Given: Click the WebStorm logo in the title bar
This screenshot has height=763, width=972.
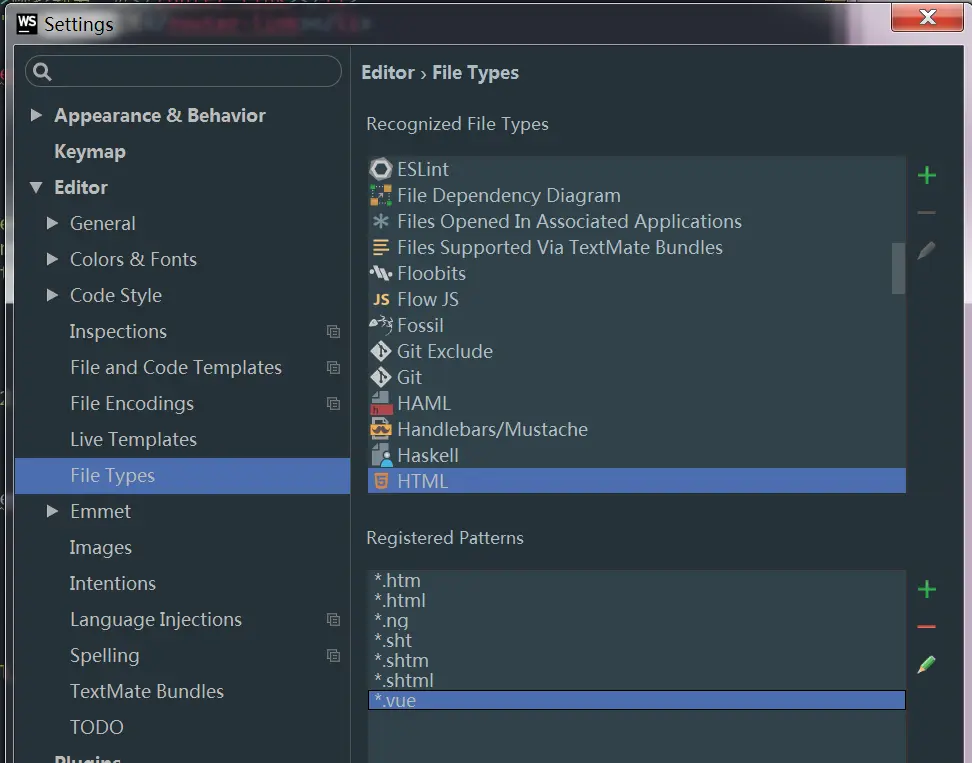Looking at the screenshot, I should click(x=27, y=24).
